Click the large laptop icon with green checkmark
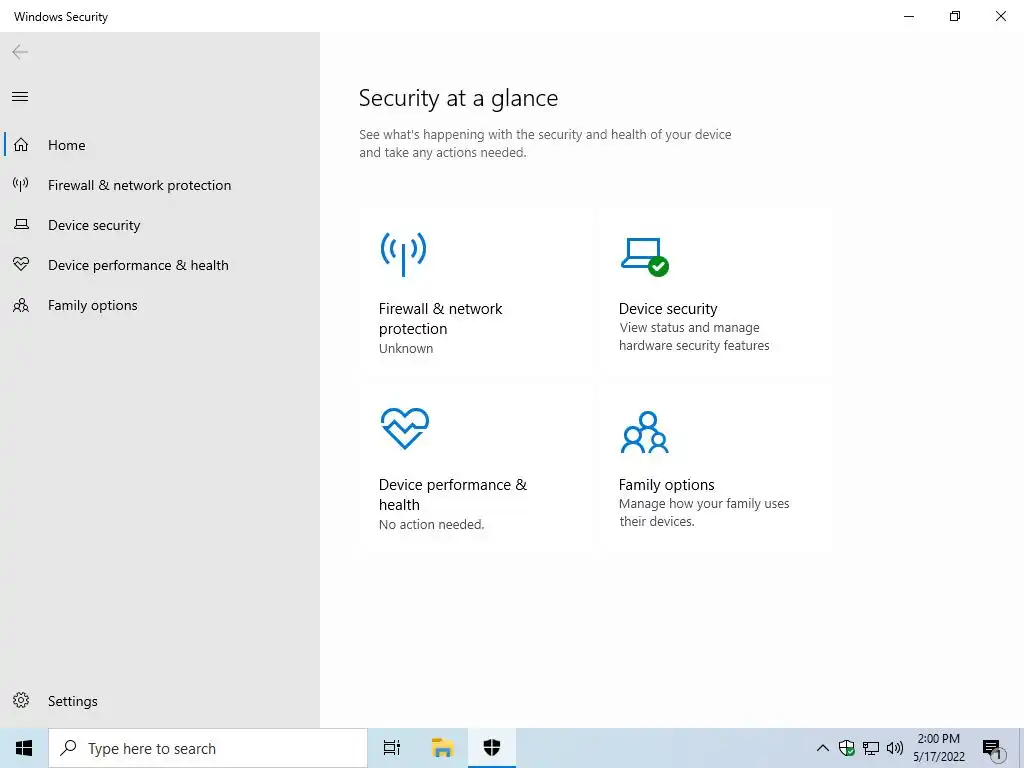 coord(645,257)
